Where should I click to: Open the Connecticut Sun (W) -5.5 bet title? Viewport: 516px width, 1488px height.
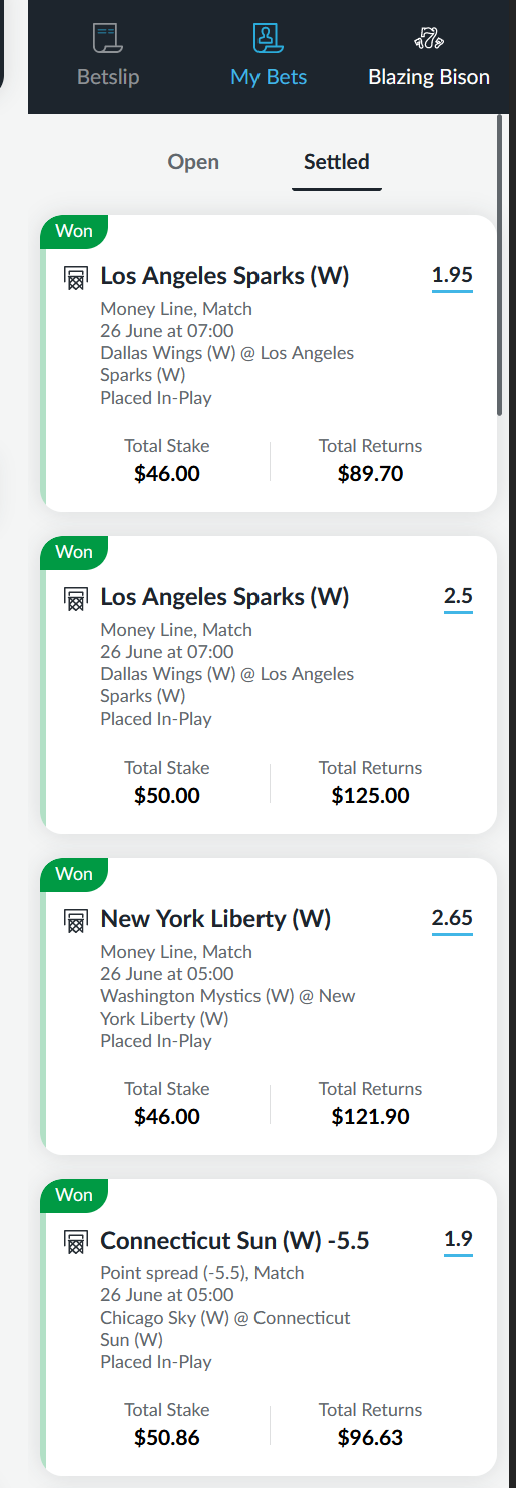(x=235, y=1241)
